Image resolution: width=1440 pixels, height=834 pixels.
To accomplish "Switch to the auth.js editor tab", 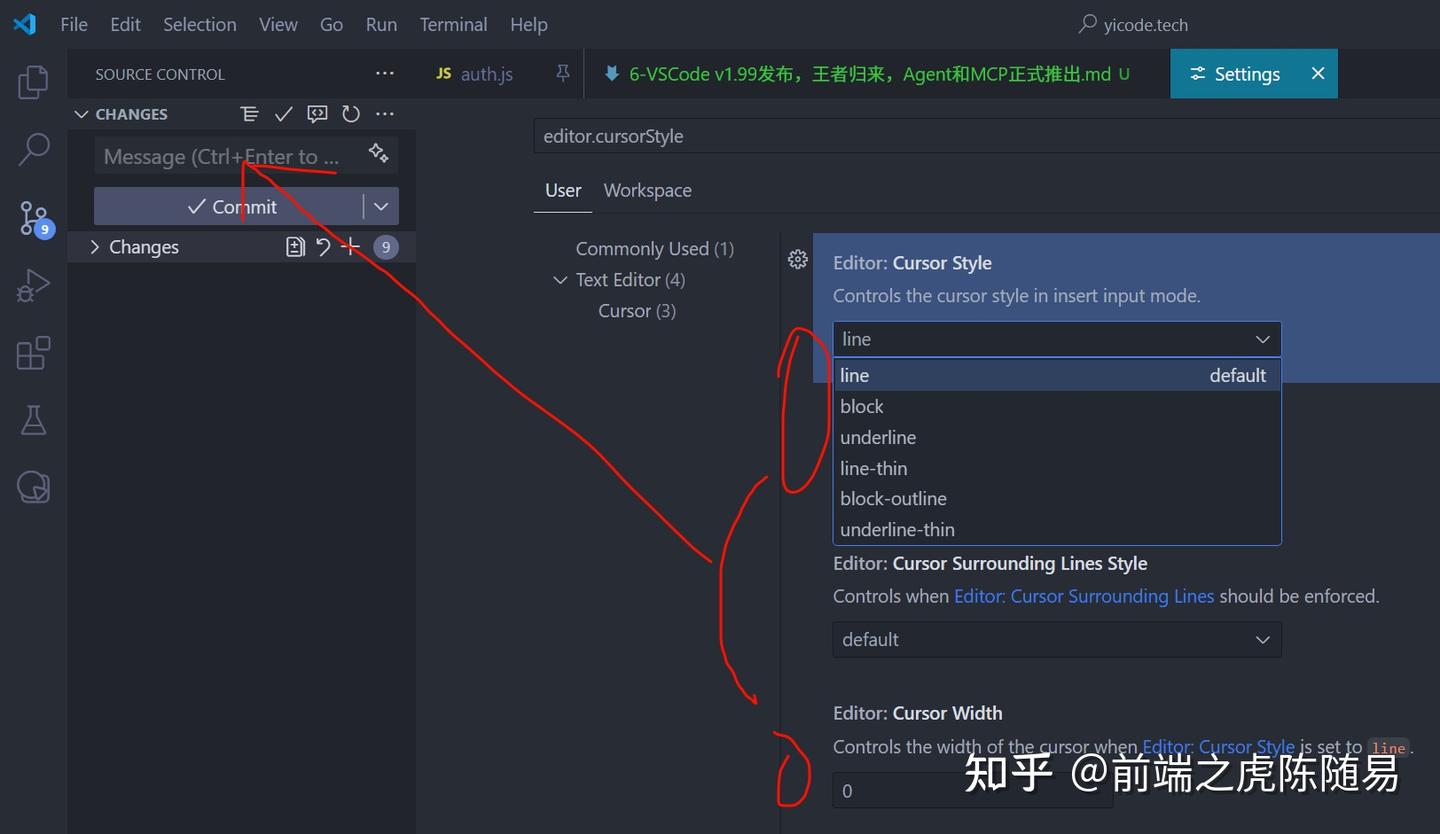I will (x=487, y=73).
